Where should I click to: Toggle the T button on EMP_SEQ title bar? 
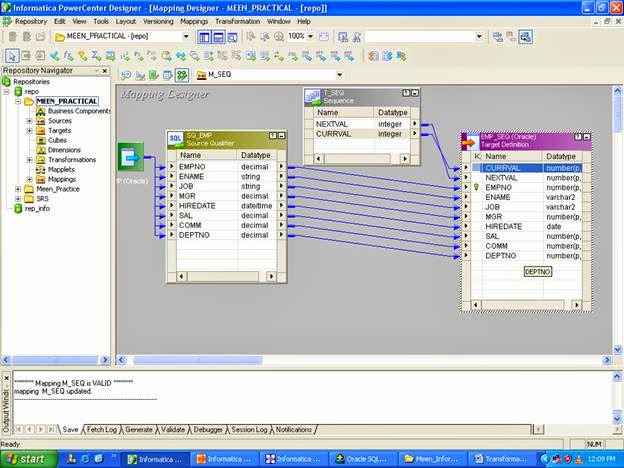coord(578,137)
